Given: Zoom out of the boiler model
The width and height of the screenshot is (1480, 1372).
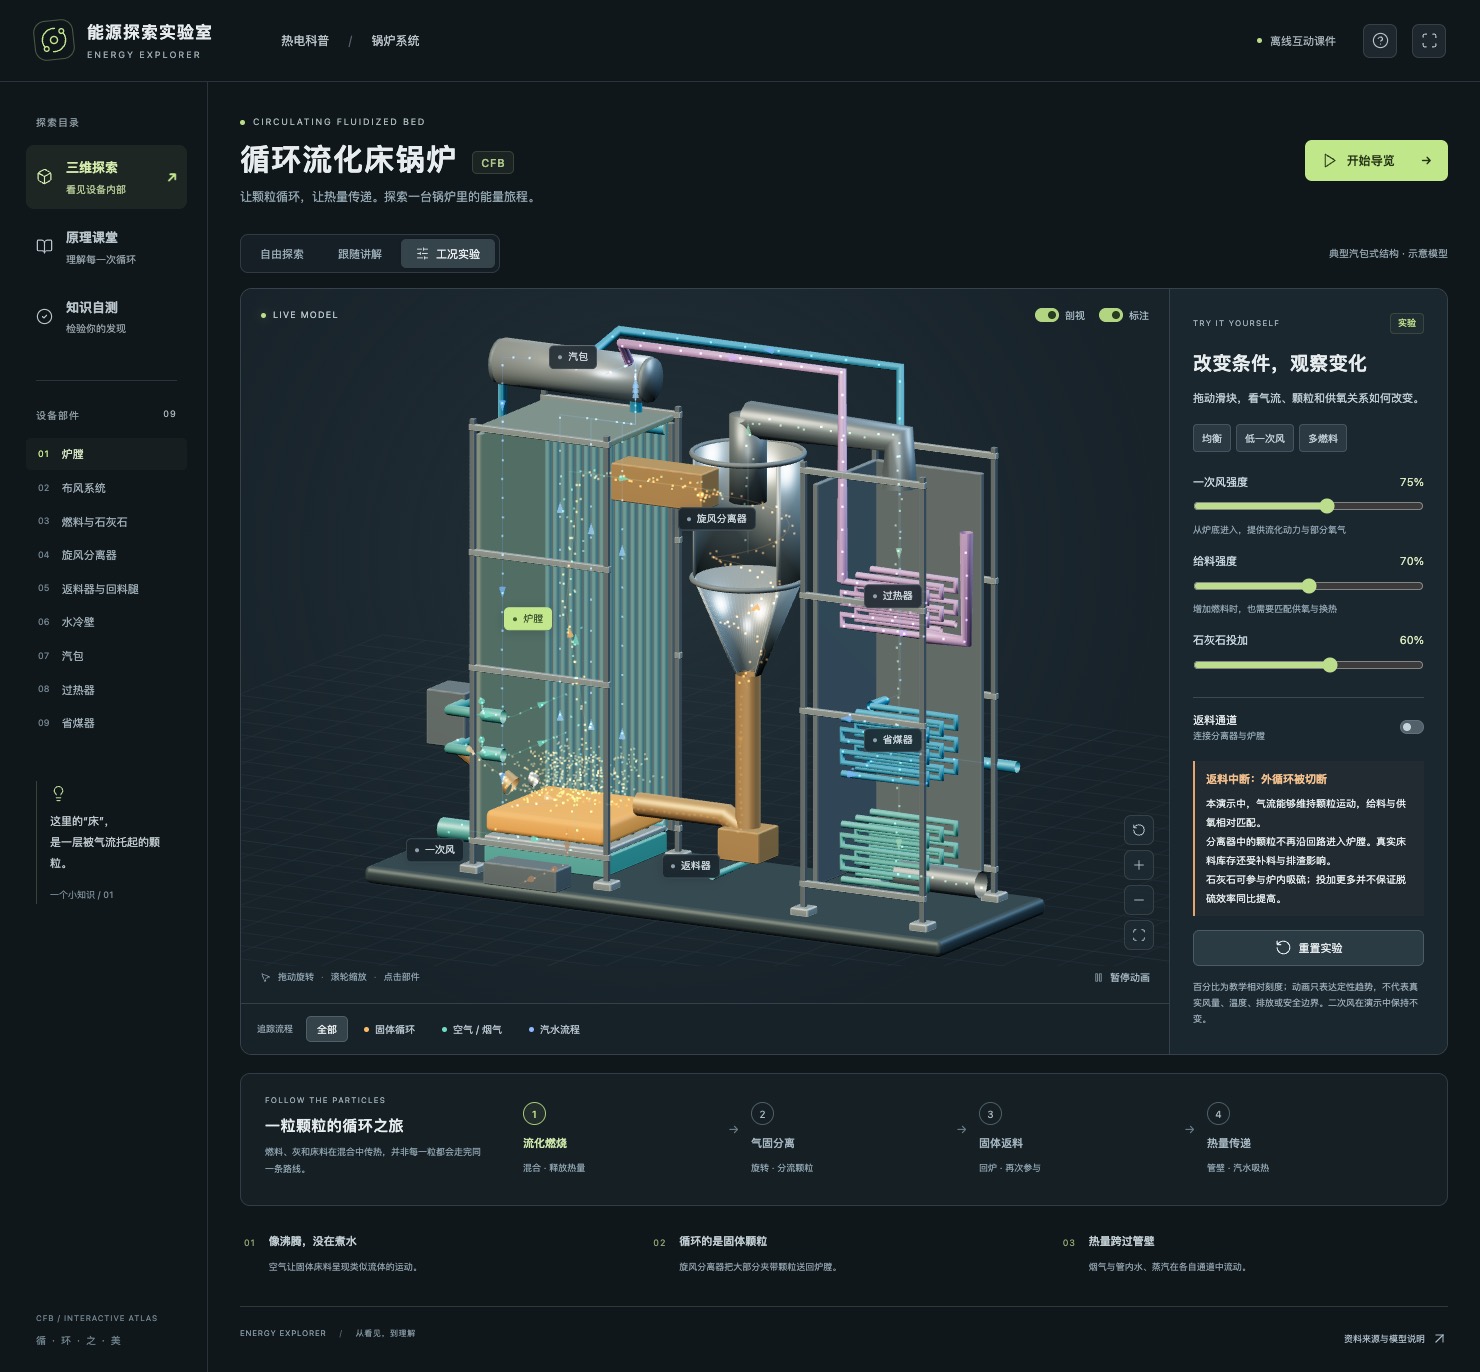Looking at the screenshot, I should click(x=1139, y=900).
